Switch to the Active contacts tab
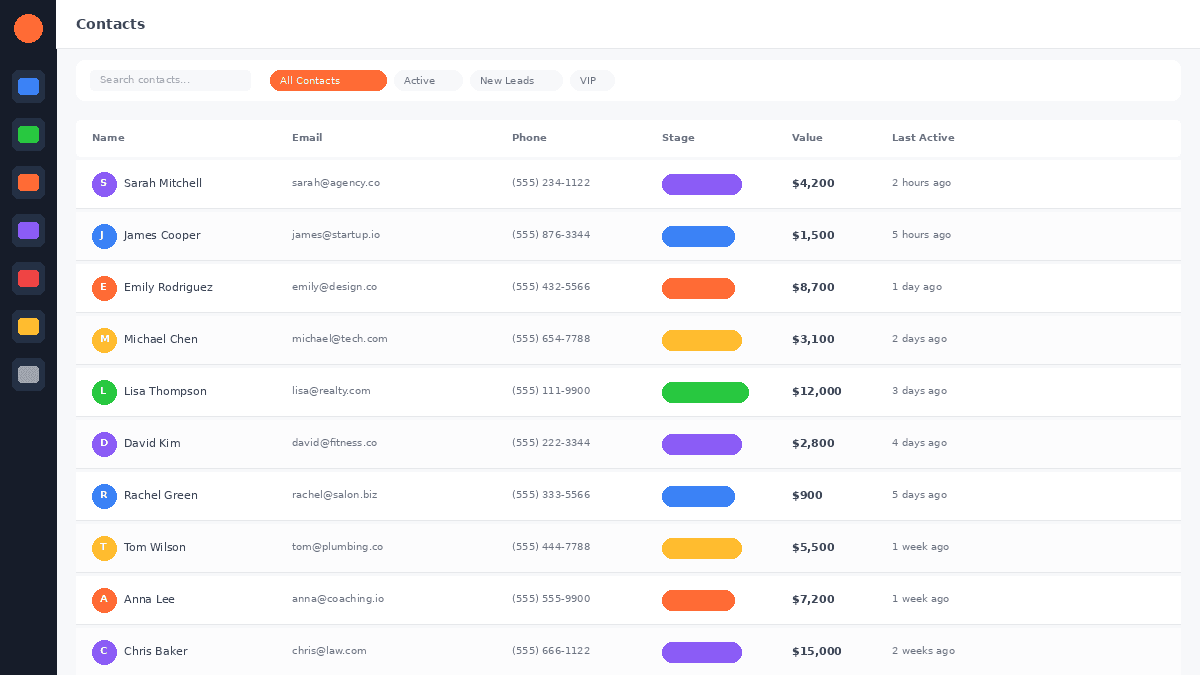This screenshot has width=1200, height=675. [x=427, y=81]
